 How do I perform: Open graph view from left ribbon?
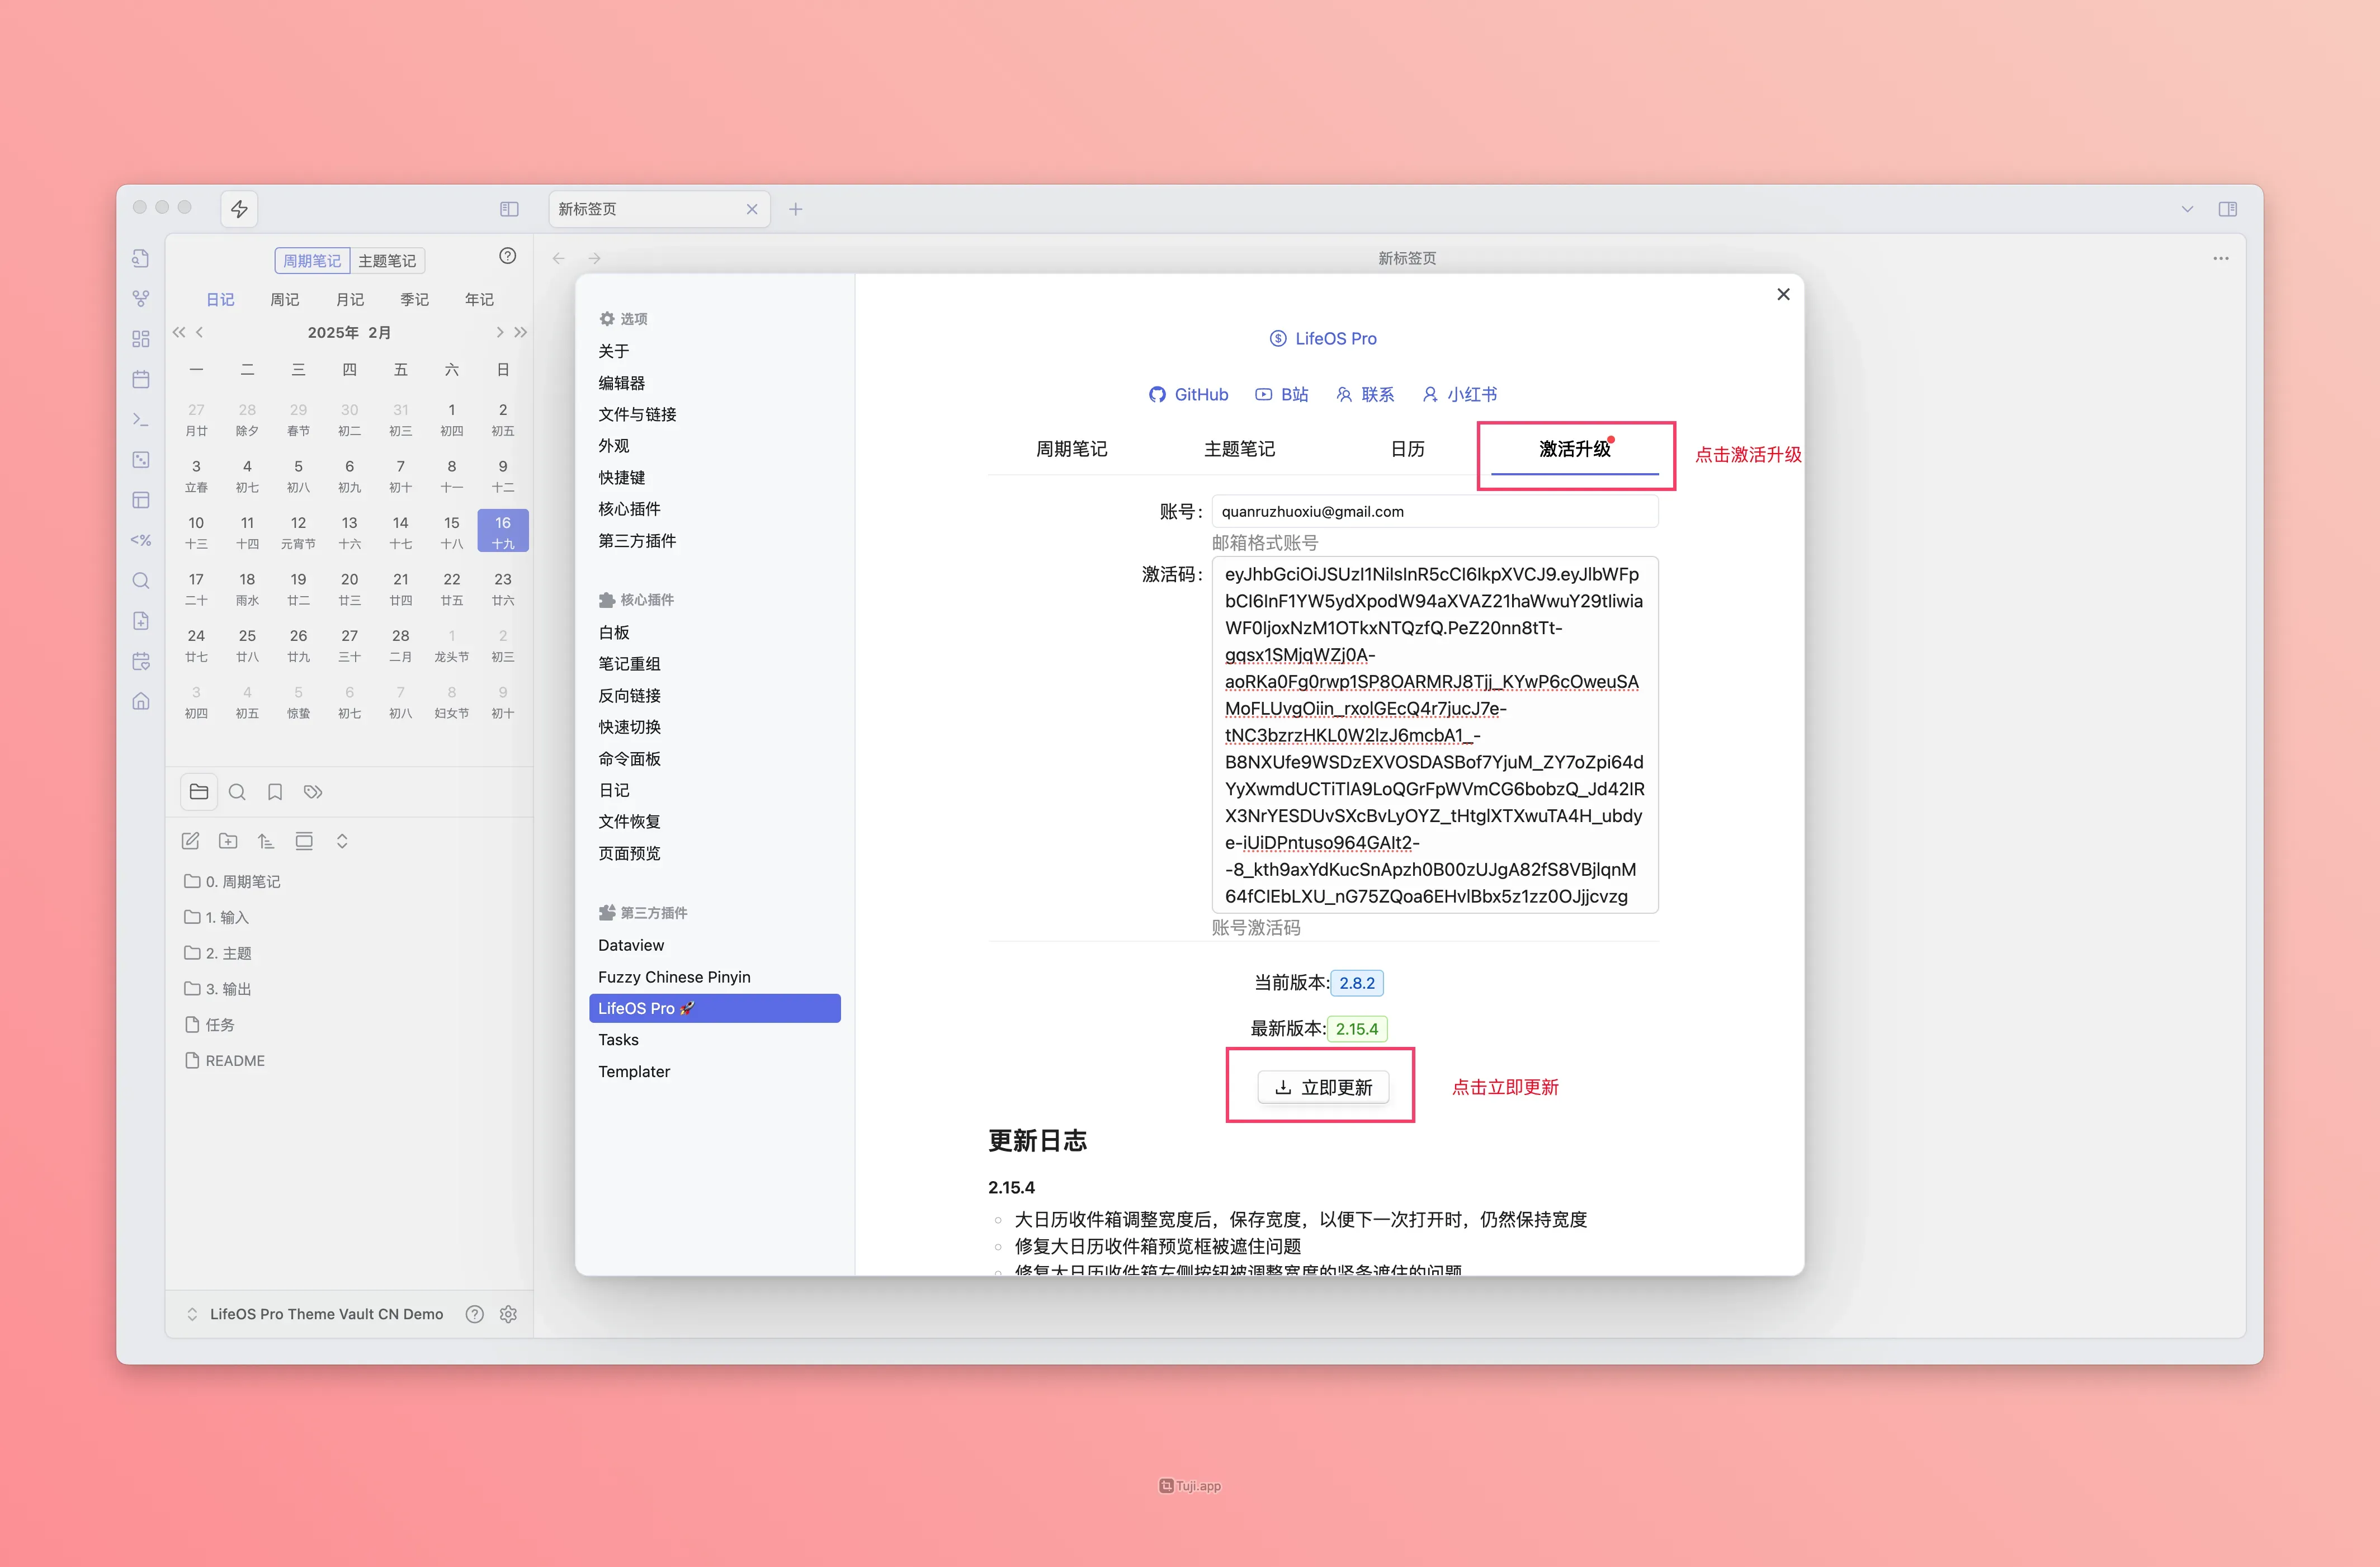(141, 298)
